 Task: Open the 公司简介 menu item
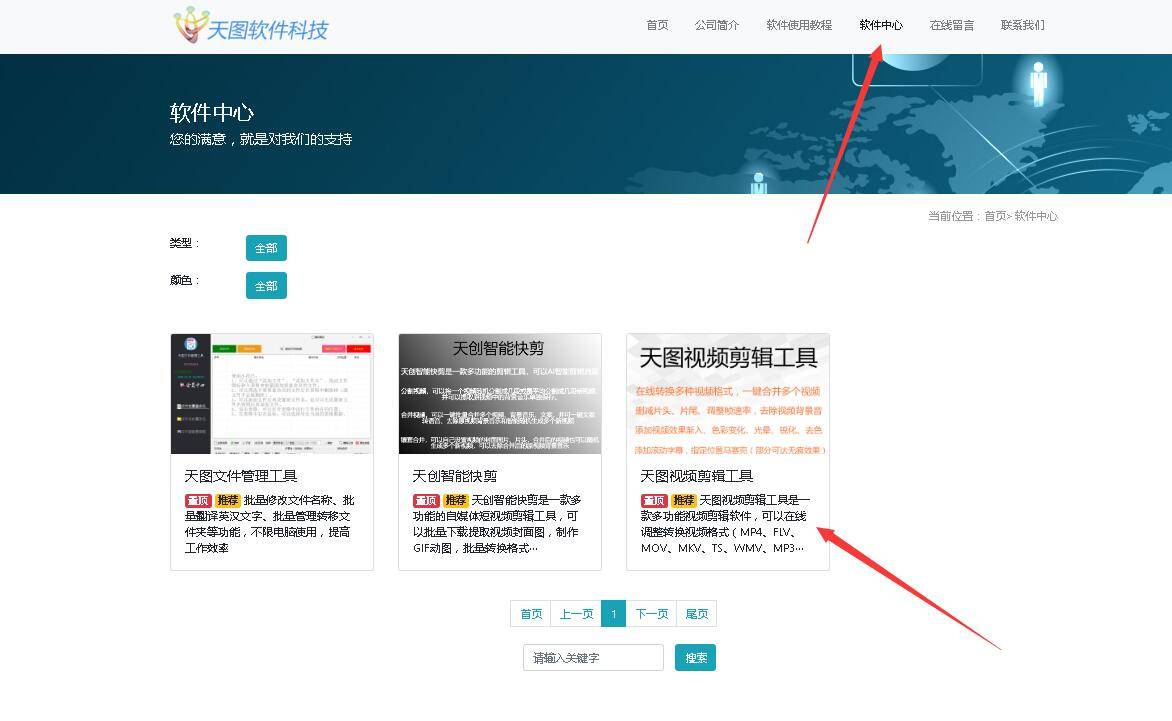(717, 25)
